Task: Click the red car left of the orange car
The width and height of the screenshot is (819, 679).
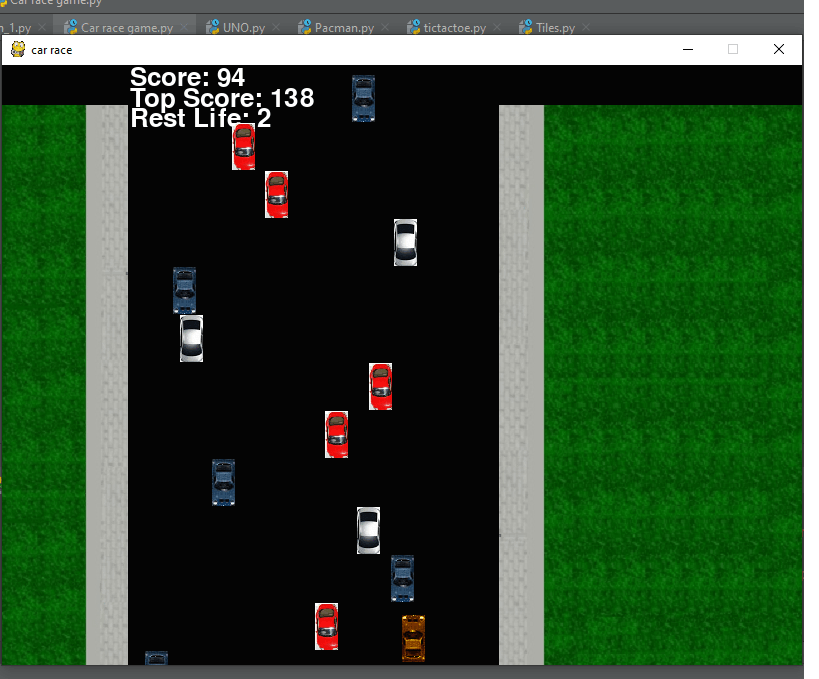Action: coord(326,626)
